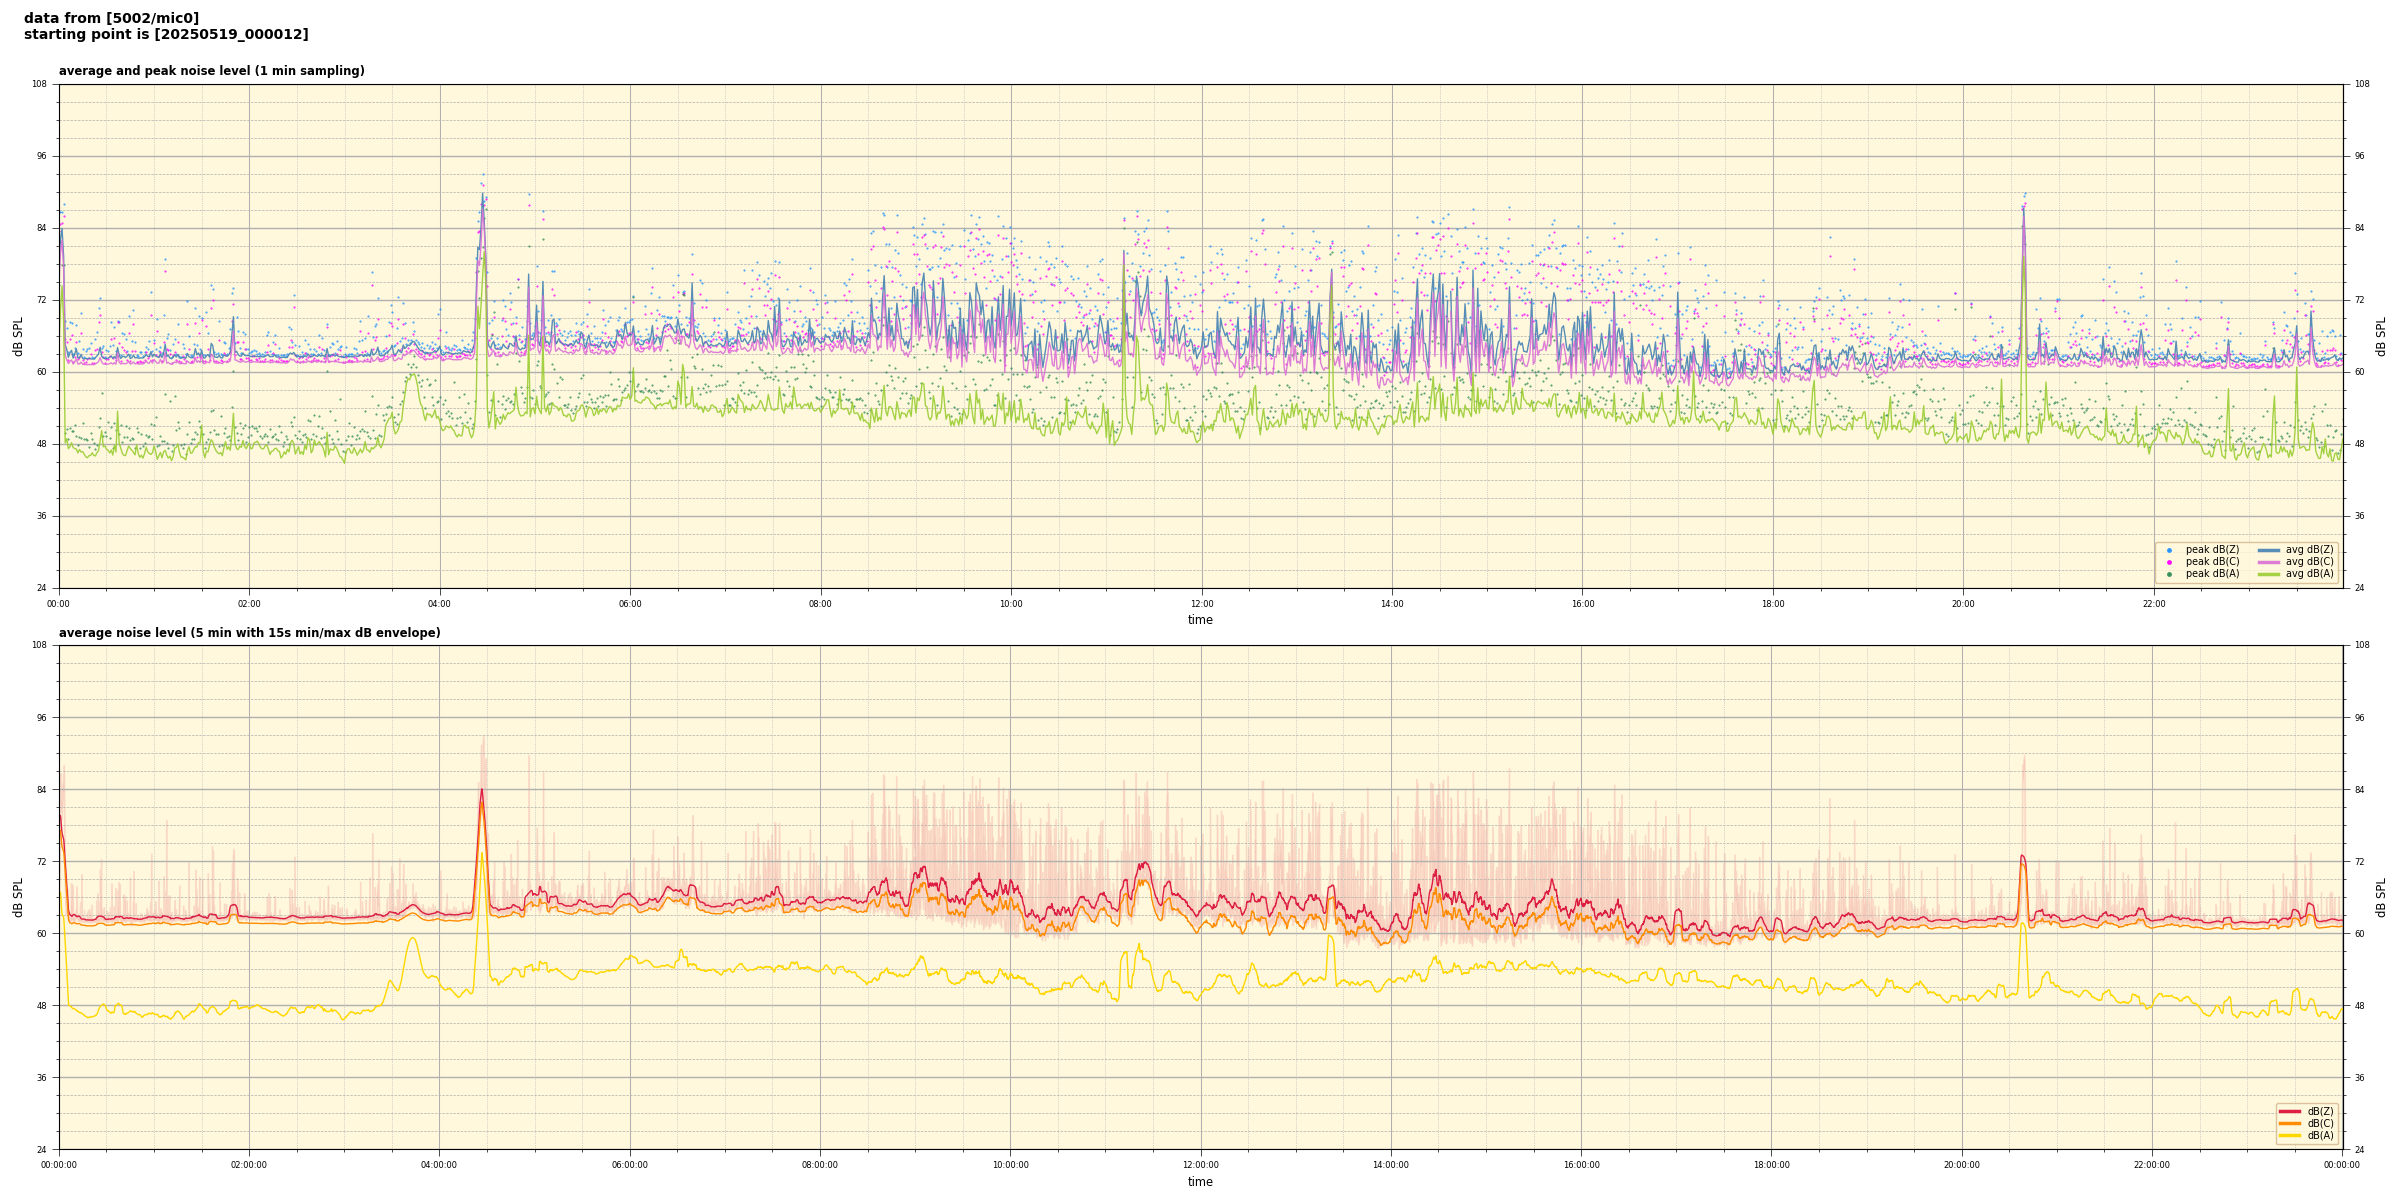Click the yellow dB(A) swatch in lower legend

(x=2289, y=1135)
